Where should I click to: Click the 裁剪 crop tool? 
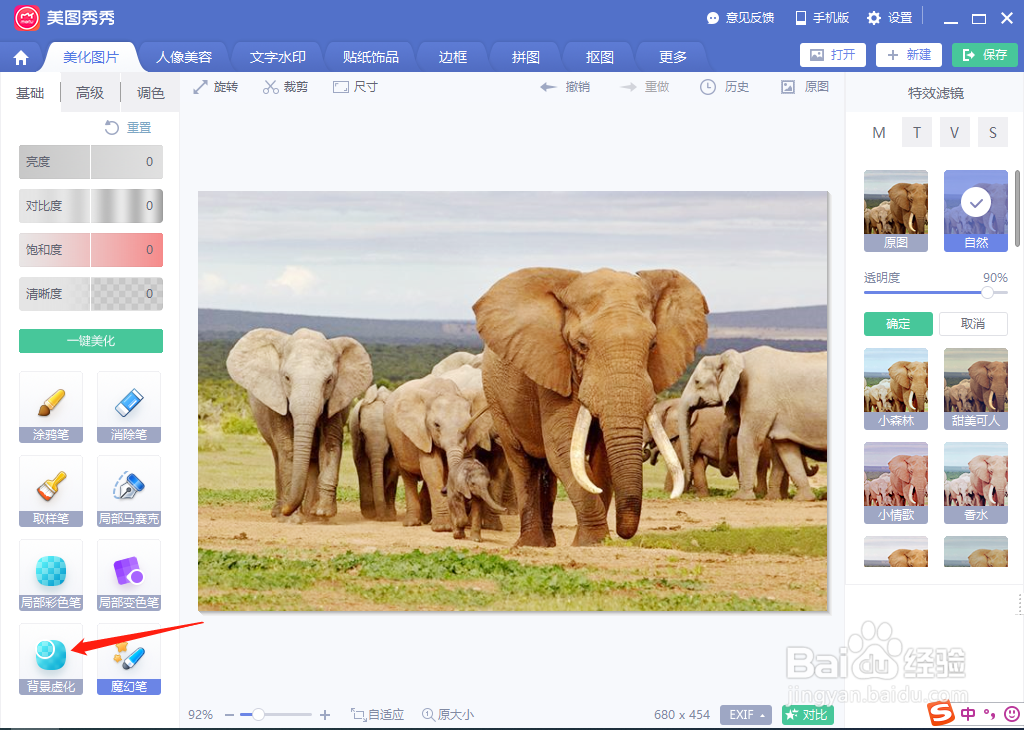tap(285, 87)
